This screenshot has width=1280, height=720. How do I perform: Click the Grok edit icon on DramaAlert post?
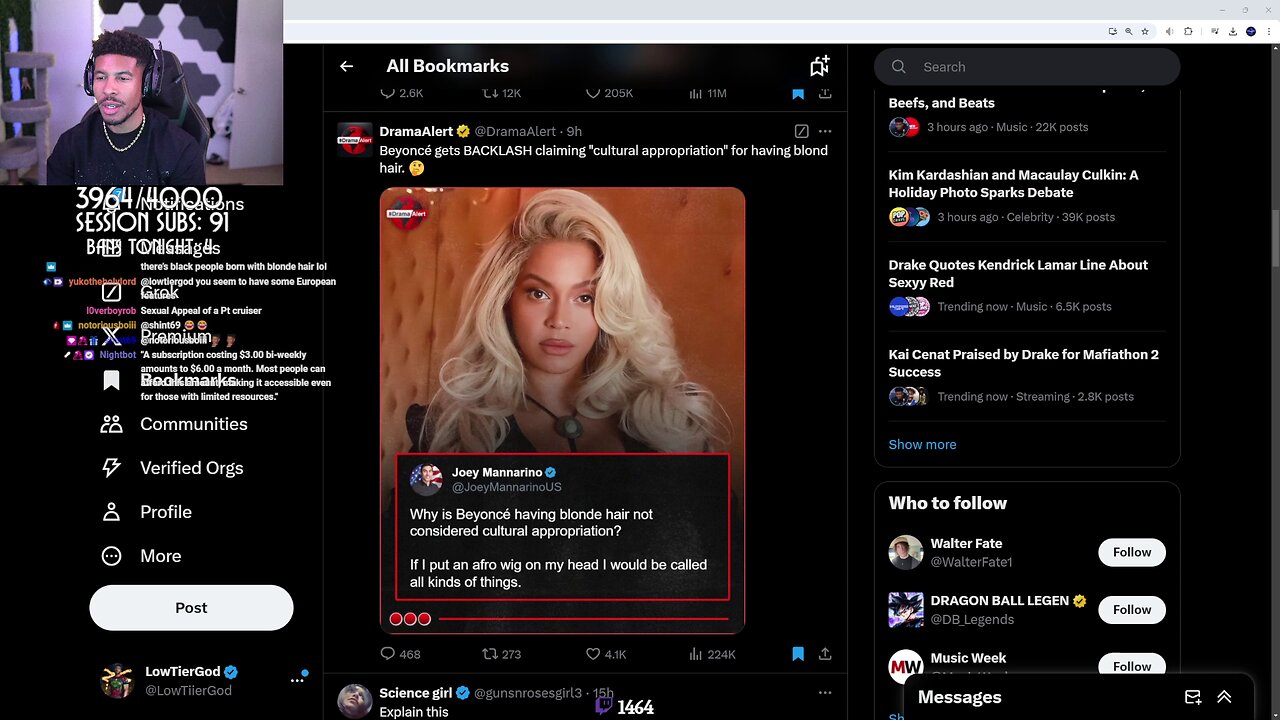coord(801,131)
